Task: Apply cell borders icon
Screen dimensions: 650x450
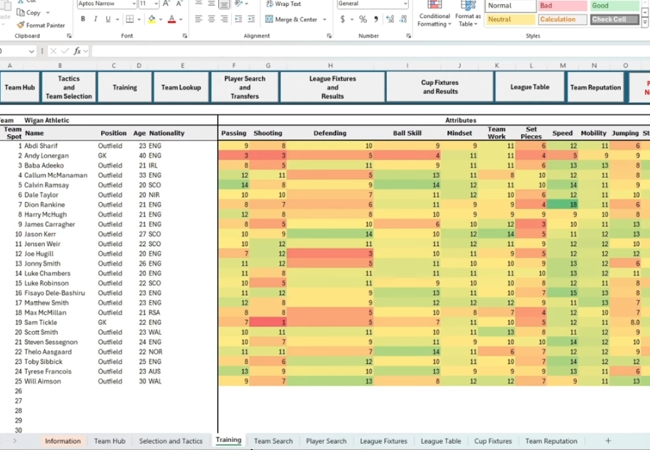Action: 130,19
